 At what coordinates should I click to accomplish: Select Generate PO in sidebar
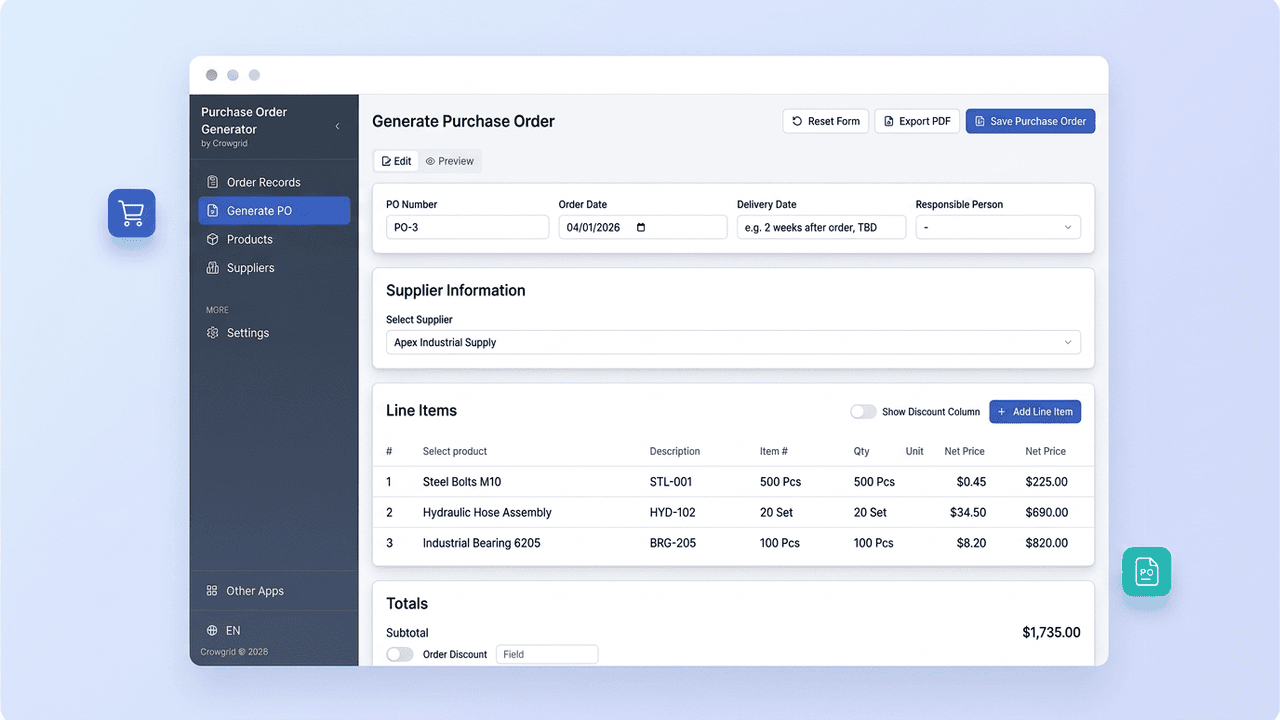[274, 211]
